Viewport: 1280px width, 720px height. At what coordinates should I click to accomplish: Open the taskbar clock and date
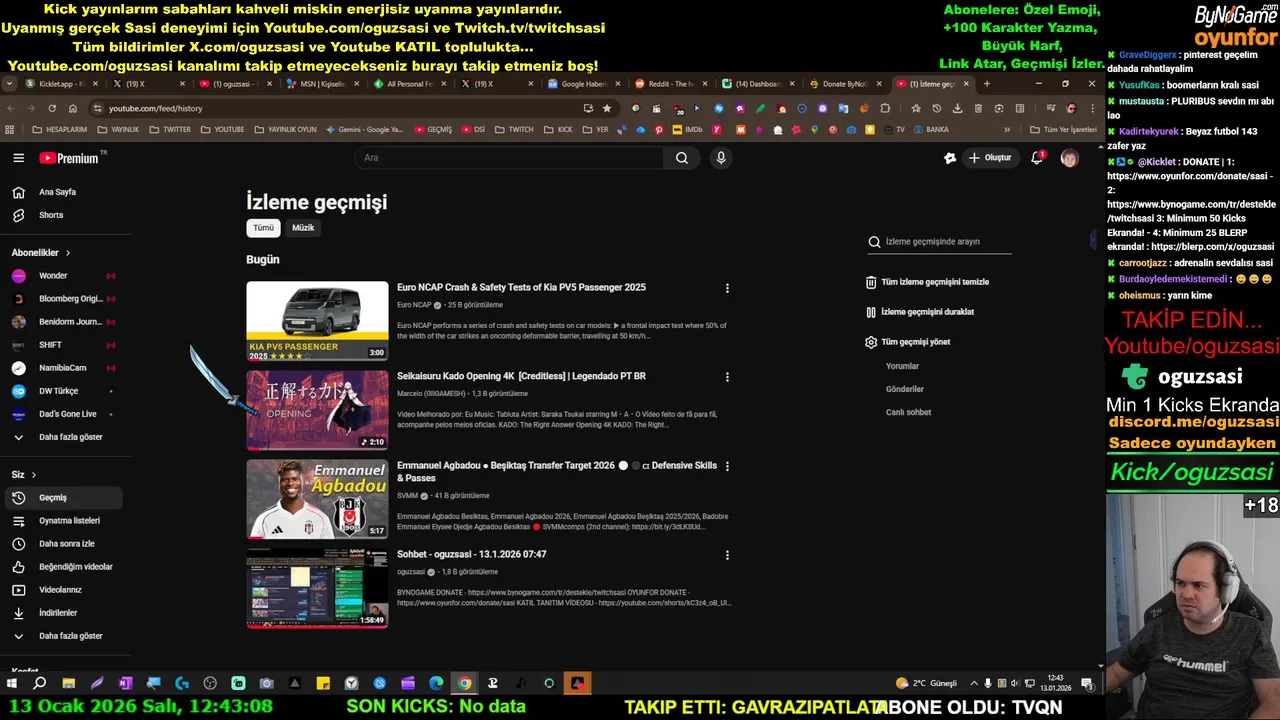[1055, 683]
